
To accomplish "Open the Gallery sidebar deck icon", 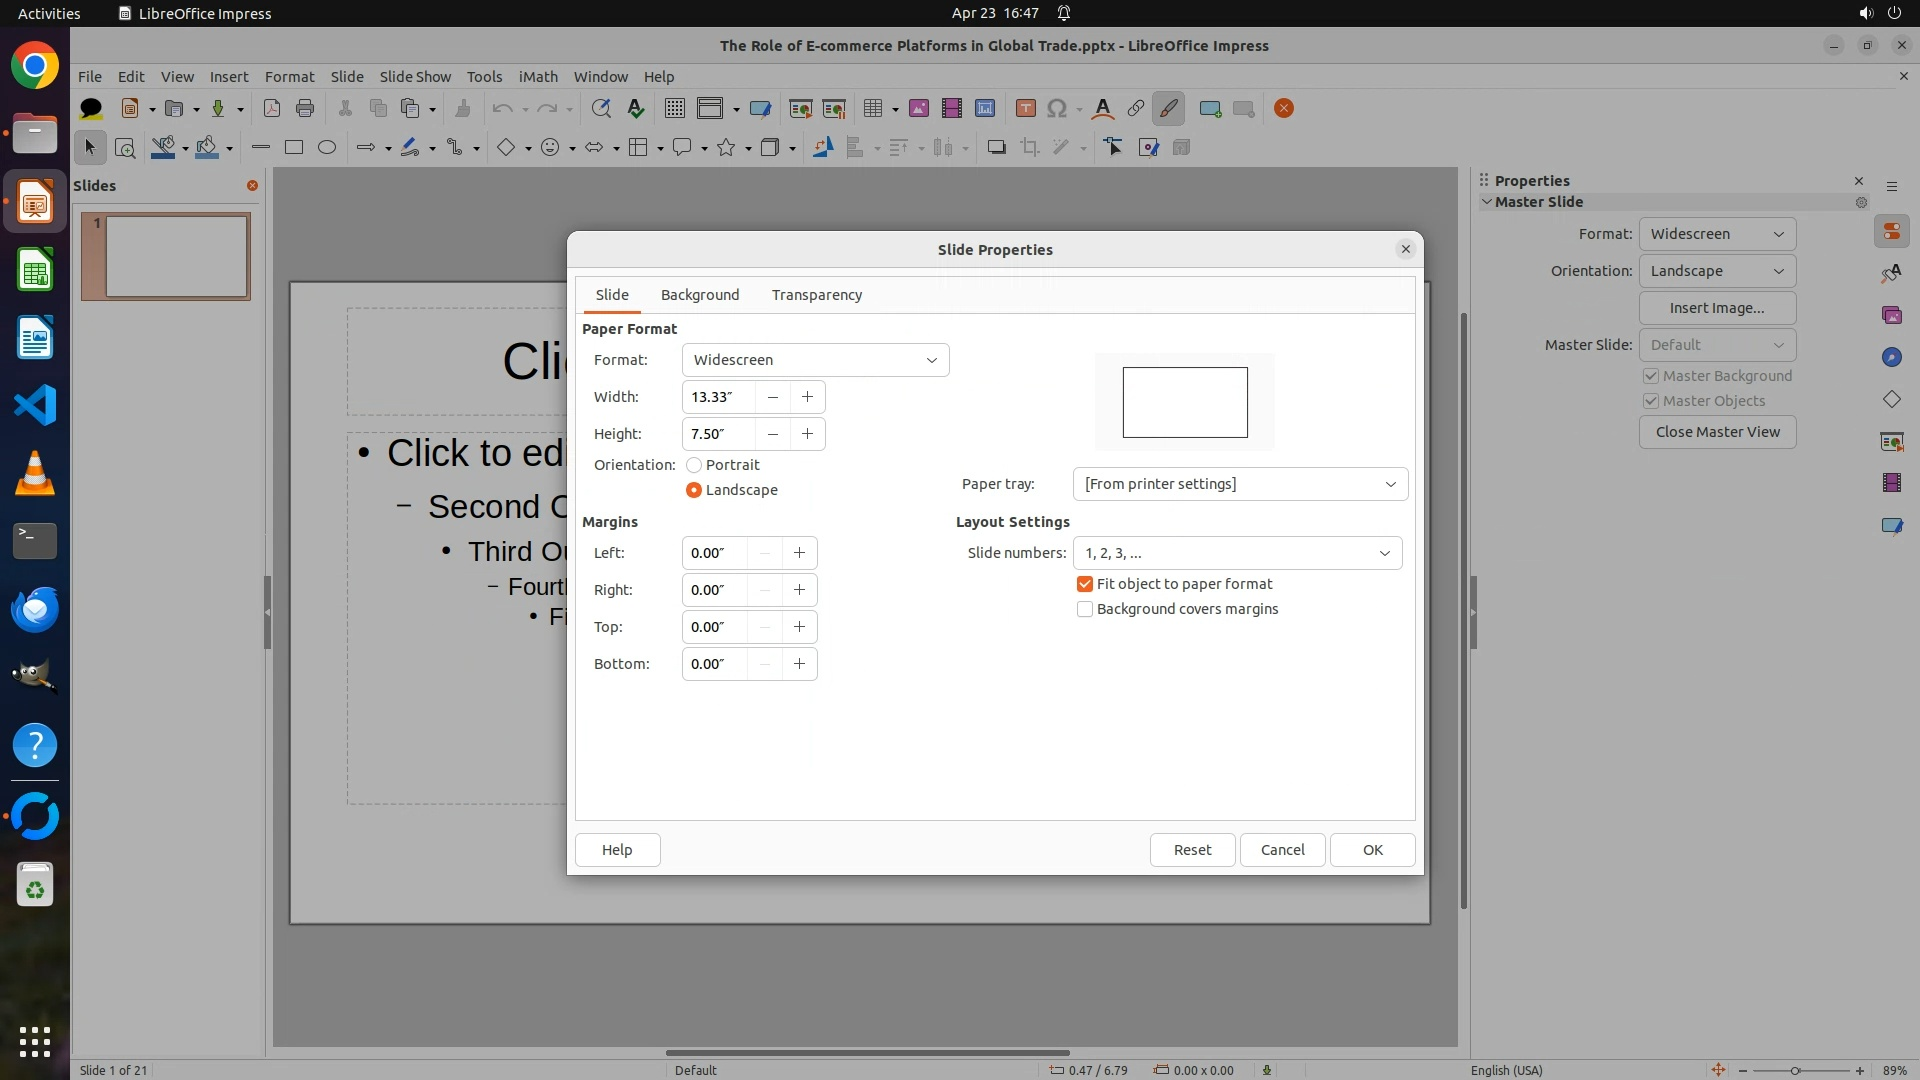I will (1891, 316).
